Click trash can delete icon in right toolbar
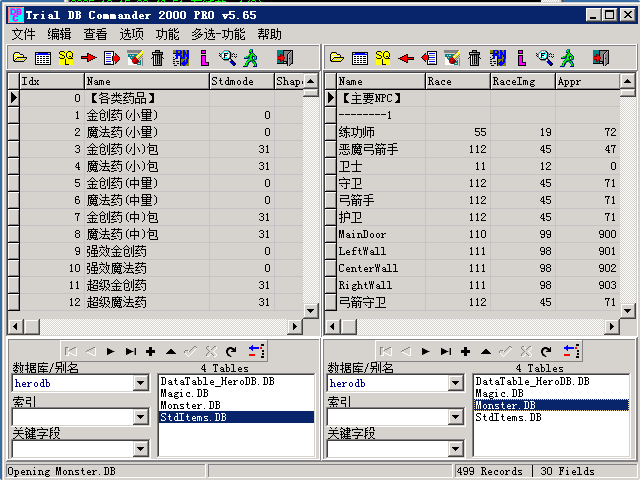 (474, 58)
